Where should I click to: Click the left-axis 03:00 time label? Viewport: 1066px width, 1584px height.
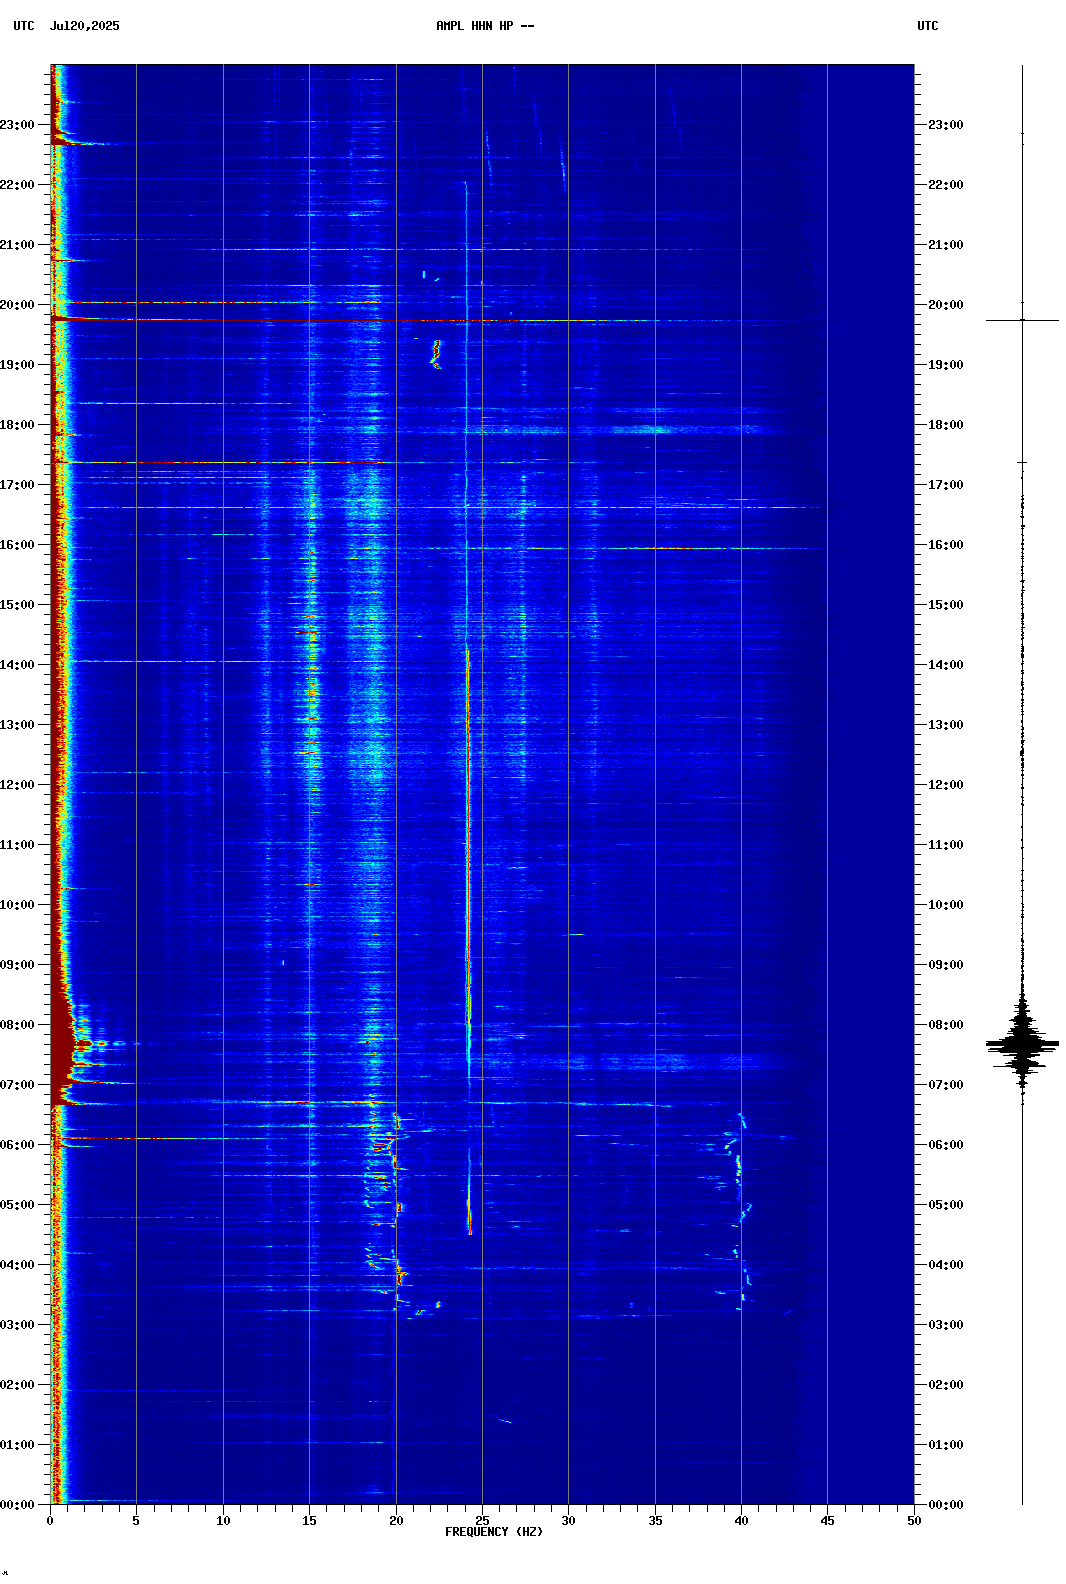[x=18, y=1325]
